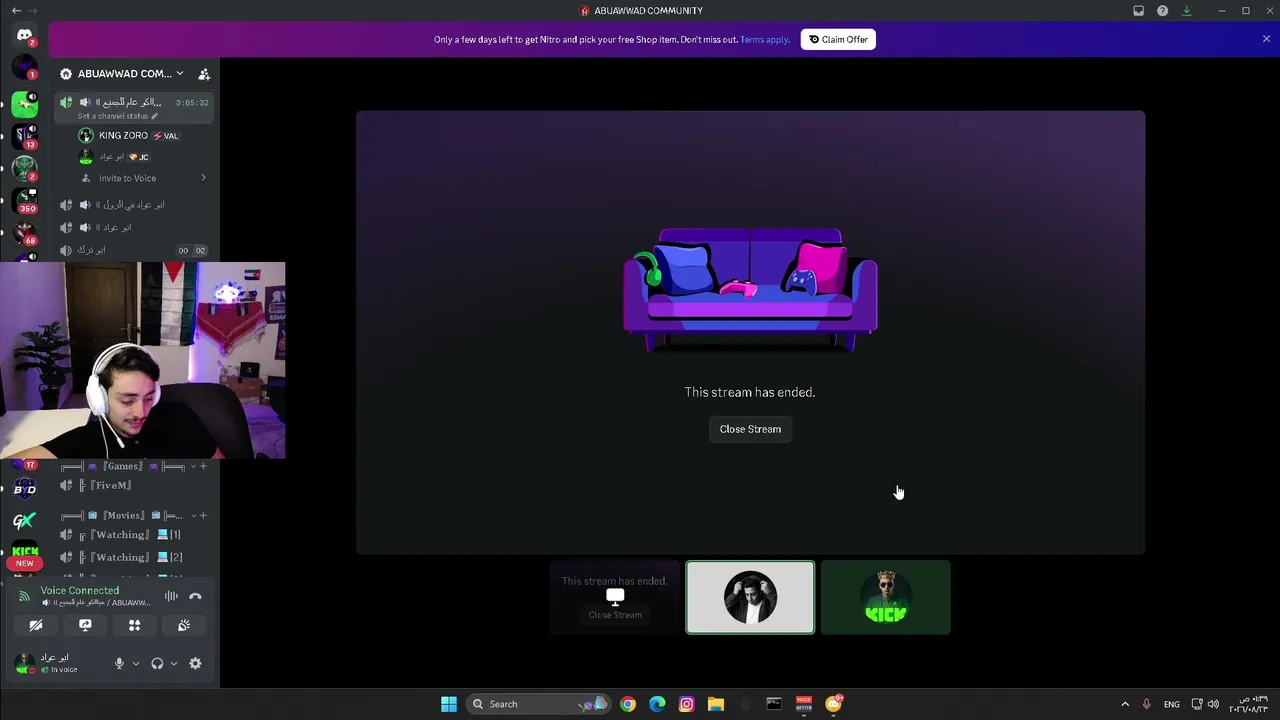This screenshot has height=720, width=1280.
Task: Click Close Stream under the couch image
Action: tap(750, 429)
